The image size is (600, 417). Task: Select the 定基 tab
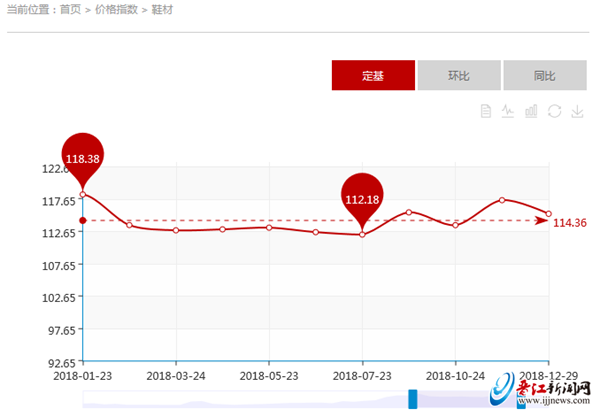[x=373, y=76]
